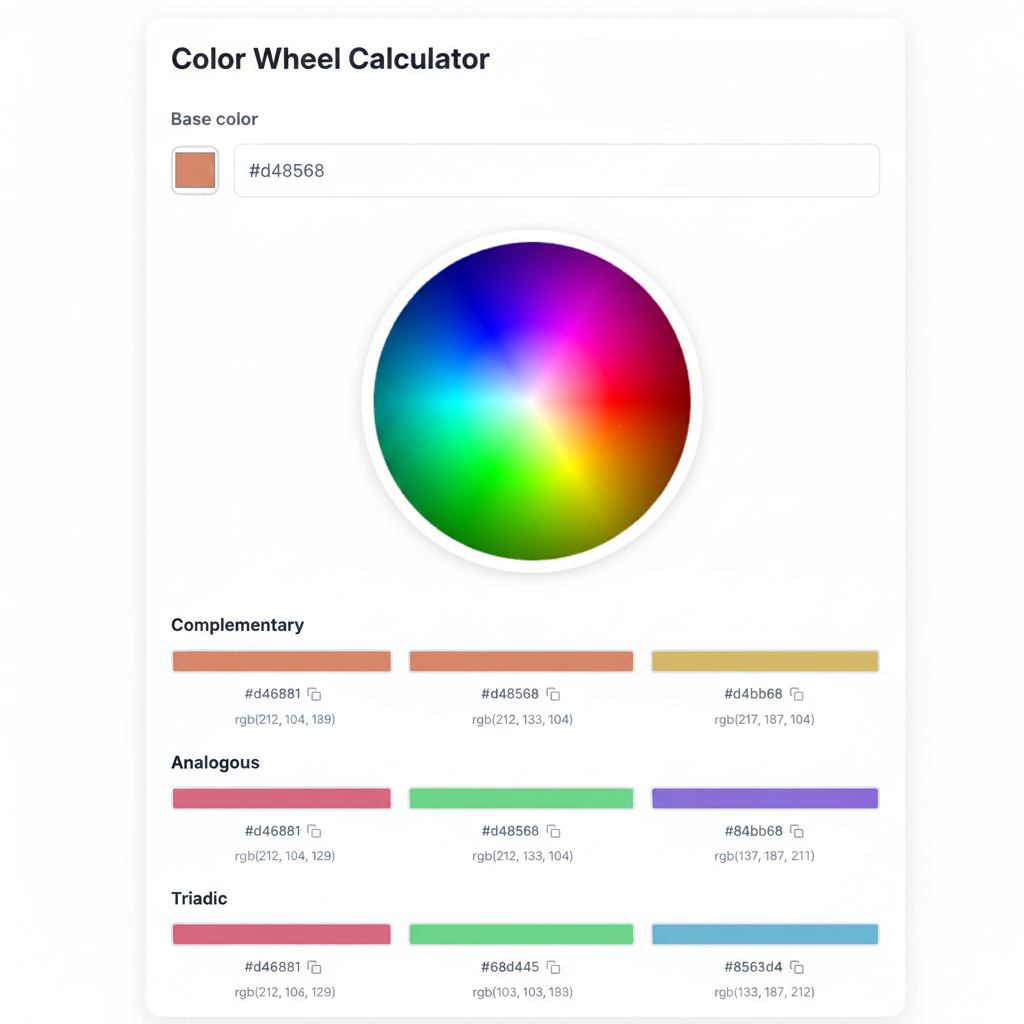Pick a hue on the color wheel
The width and height of the screenshot is (1024, 1024).
[x=532, y=401]
